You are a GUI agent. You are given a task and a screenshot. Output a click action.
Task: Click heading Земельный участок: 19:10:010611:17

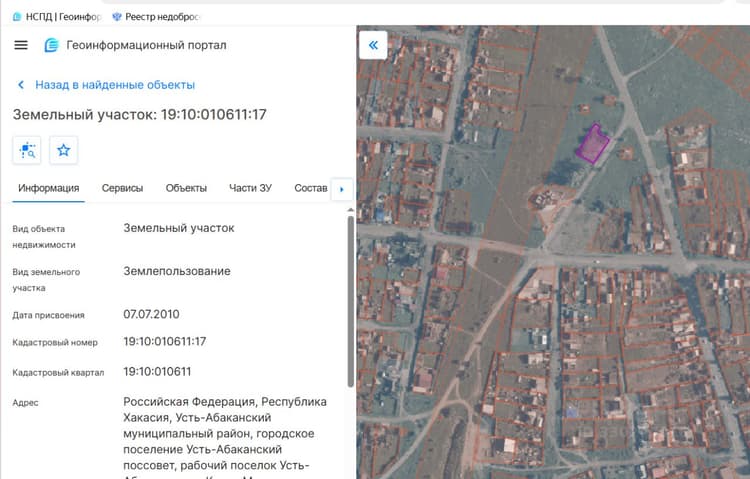[140, 114]
